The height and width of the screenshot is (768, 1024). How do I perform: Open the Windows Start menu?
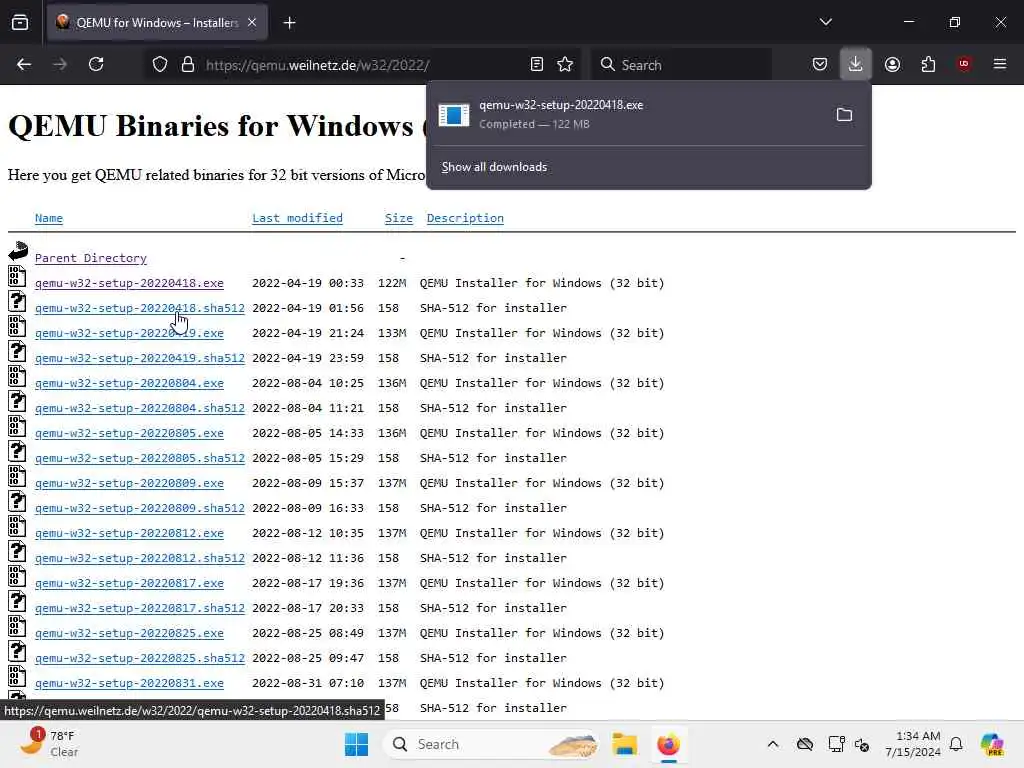point(357,744)
